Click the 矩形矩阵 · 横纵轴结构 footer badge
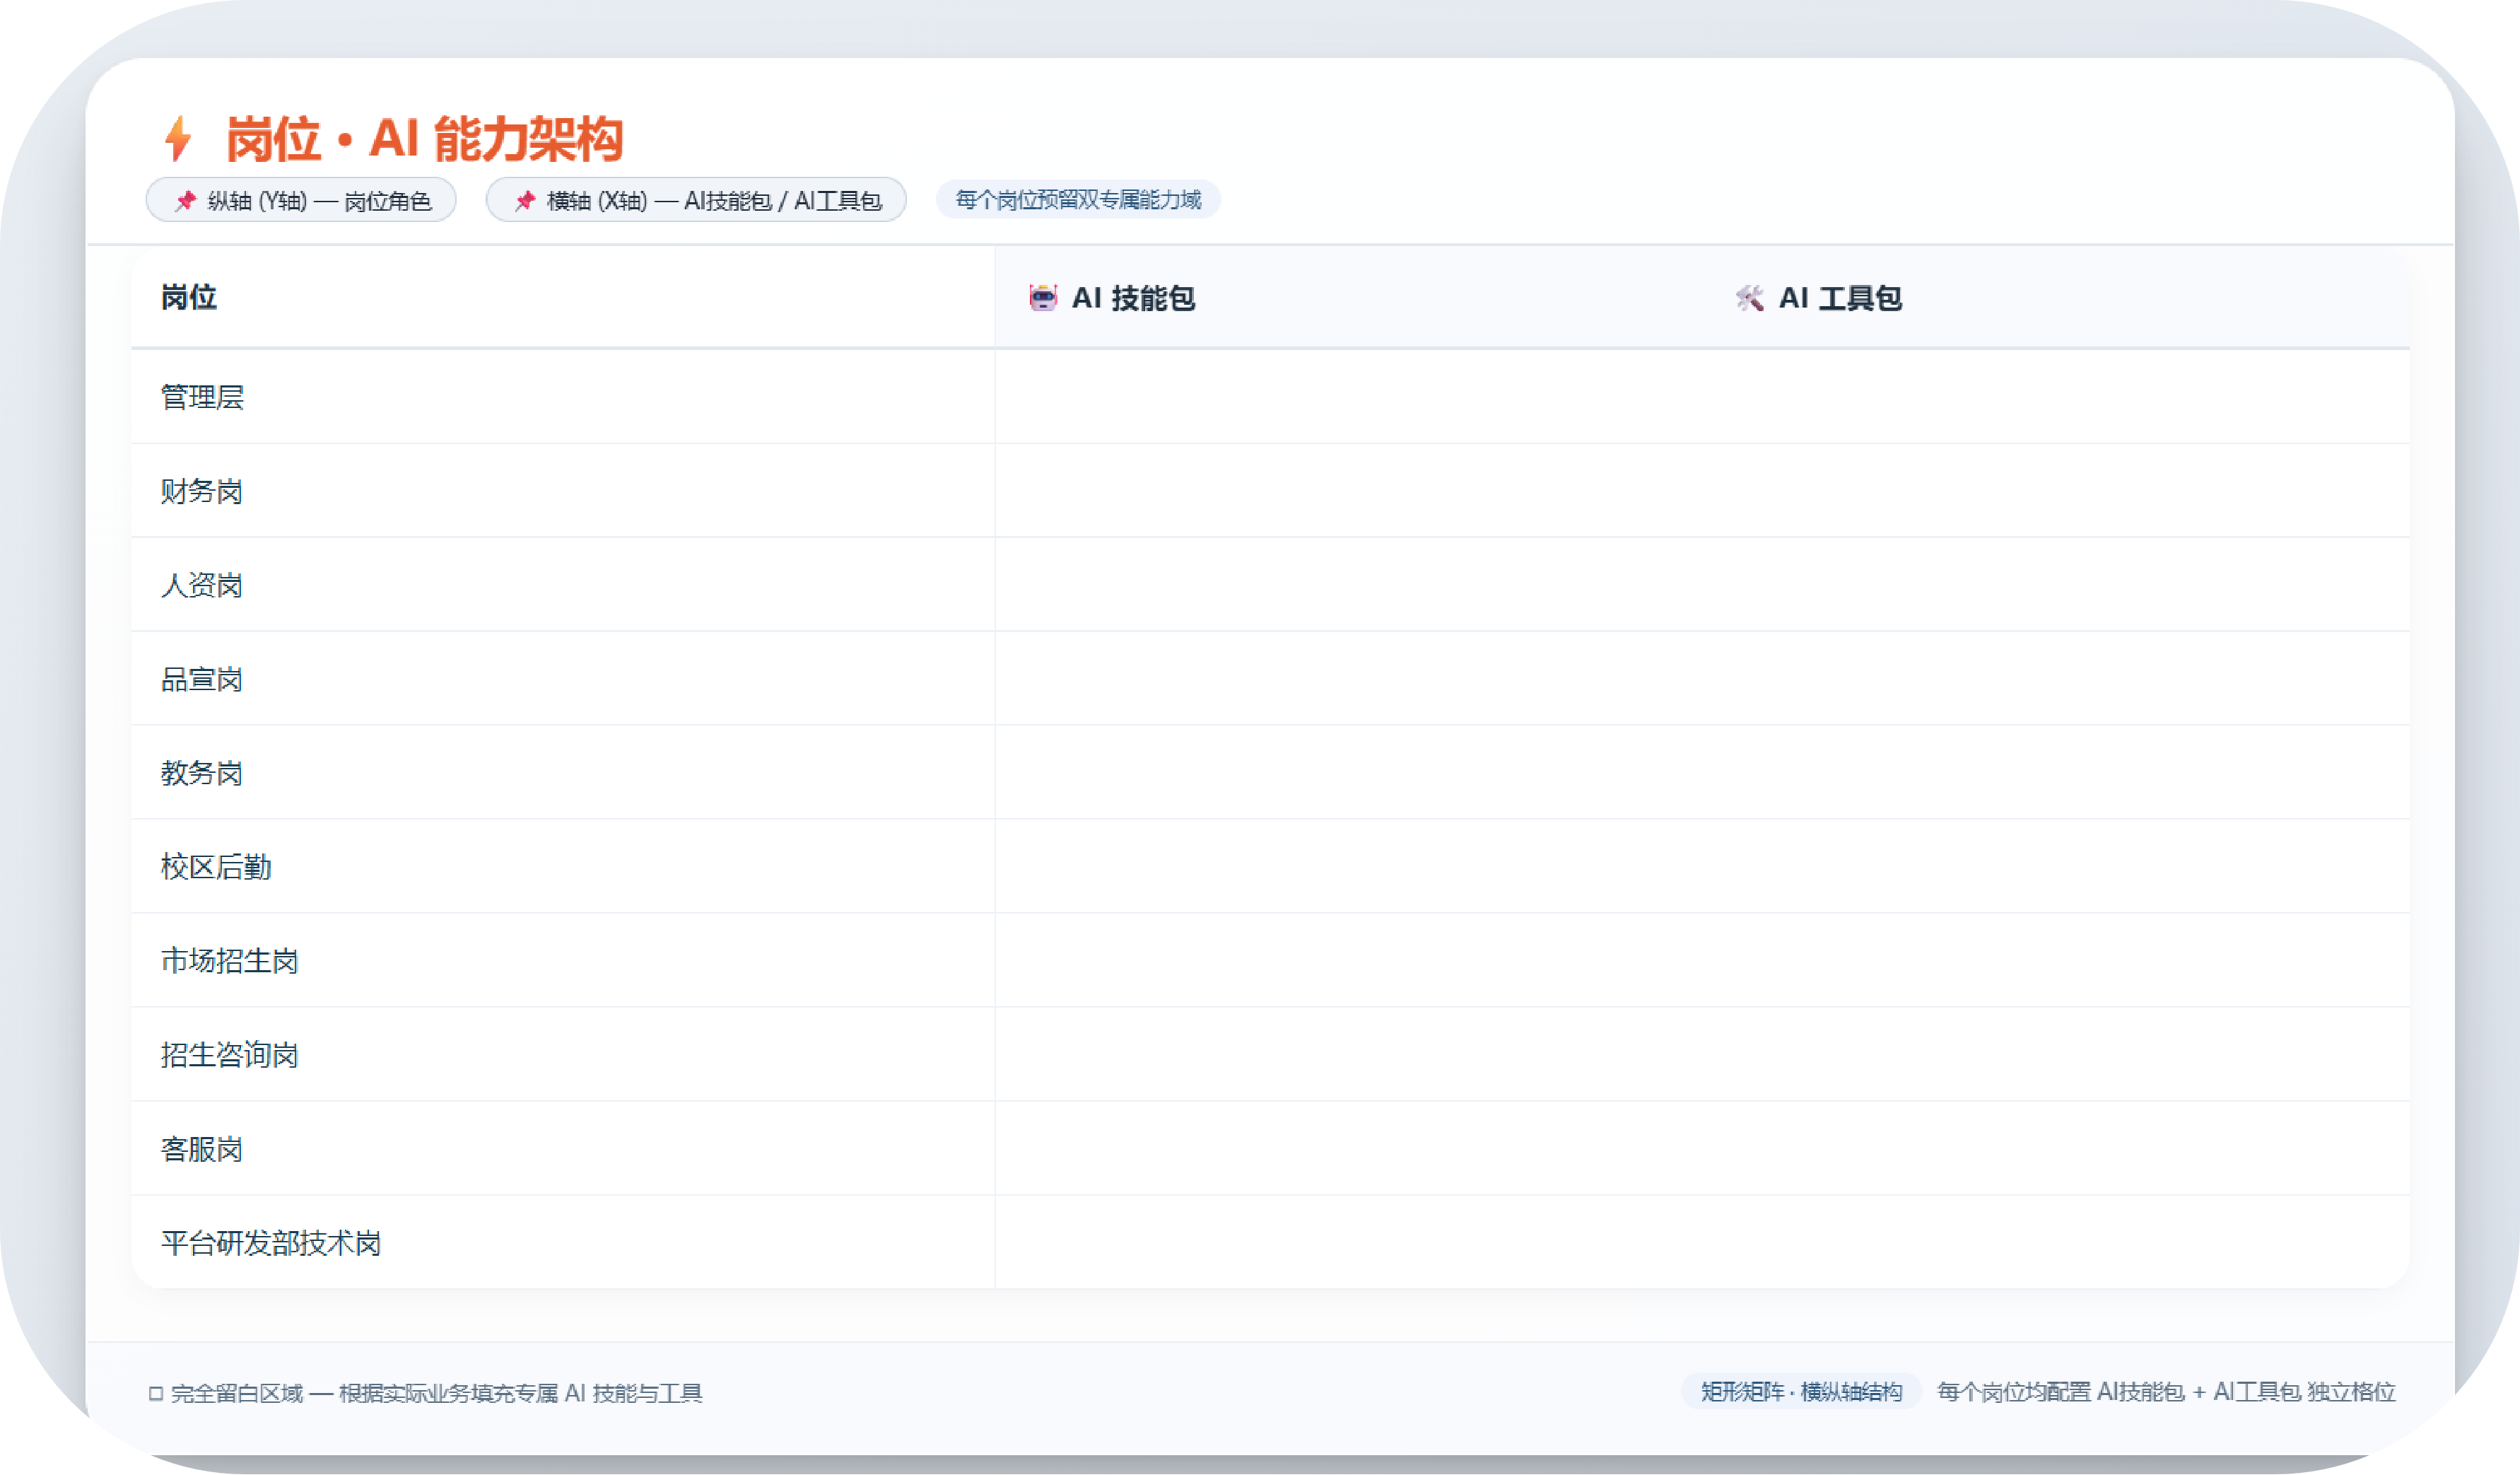This screenshot has width=2520, height=1475. 1801,1391
